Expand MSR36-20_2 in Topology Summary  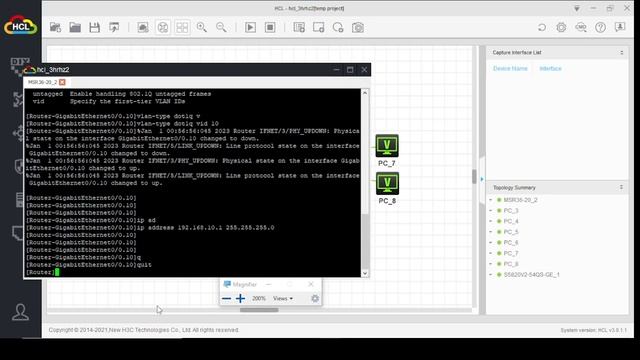point(491,200)
